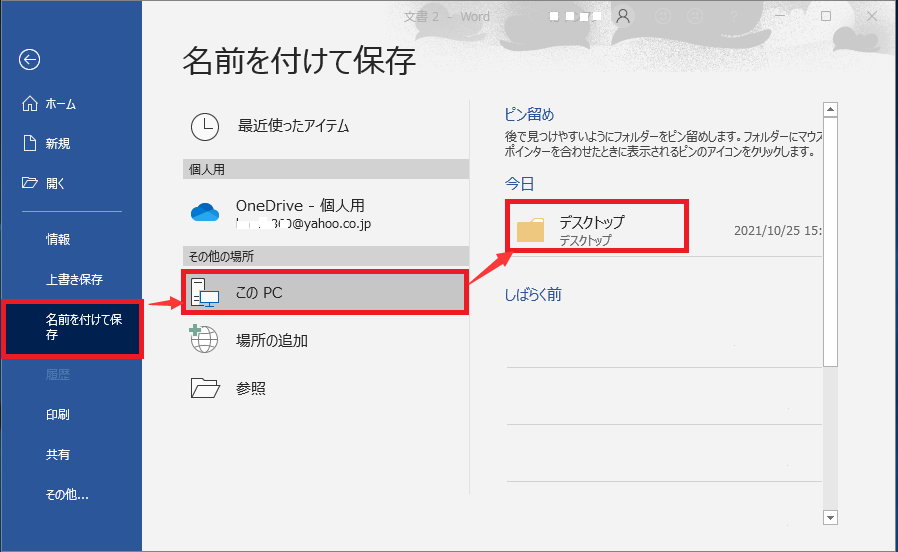Viewport: 898px width, 552px height.
Task: Click the scroll down arrow of folder list
Action: 830,518
